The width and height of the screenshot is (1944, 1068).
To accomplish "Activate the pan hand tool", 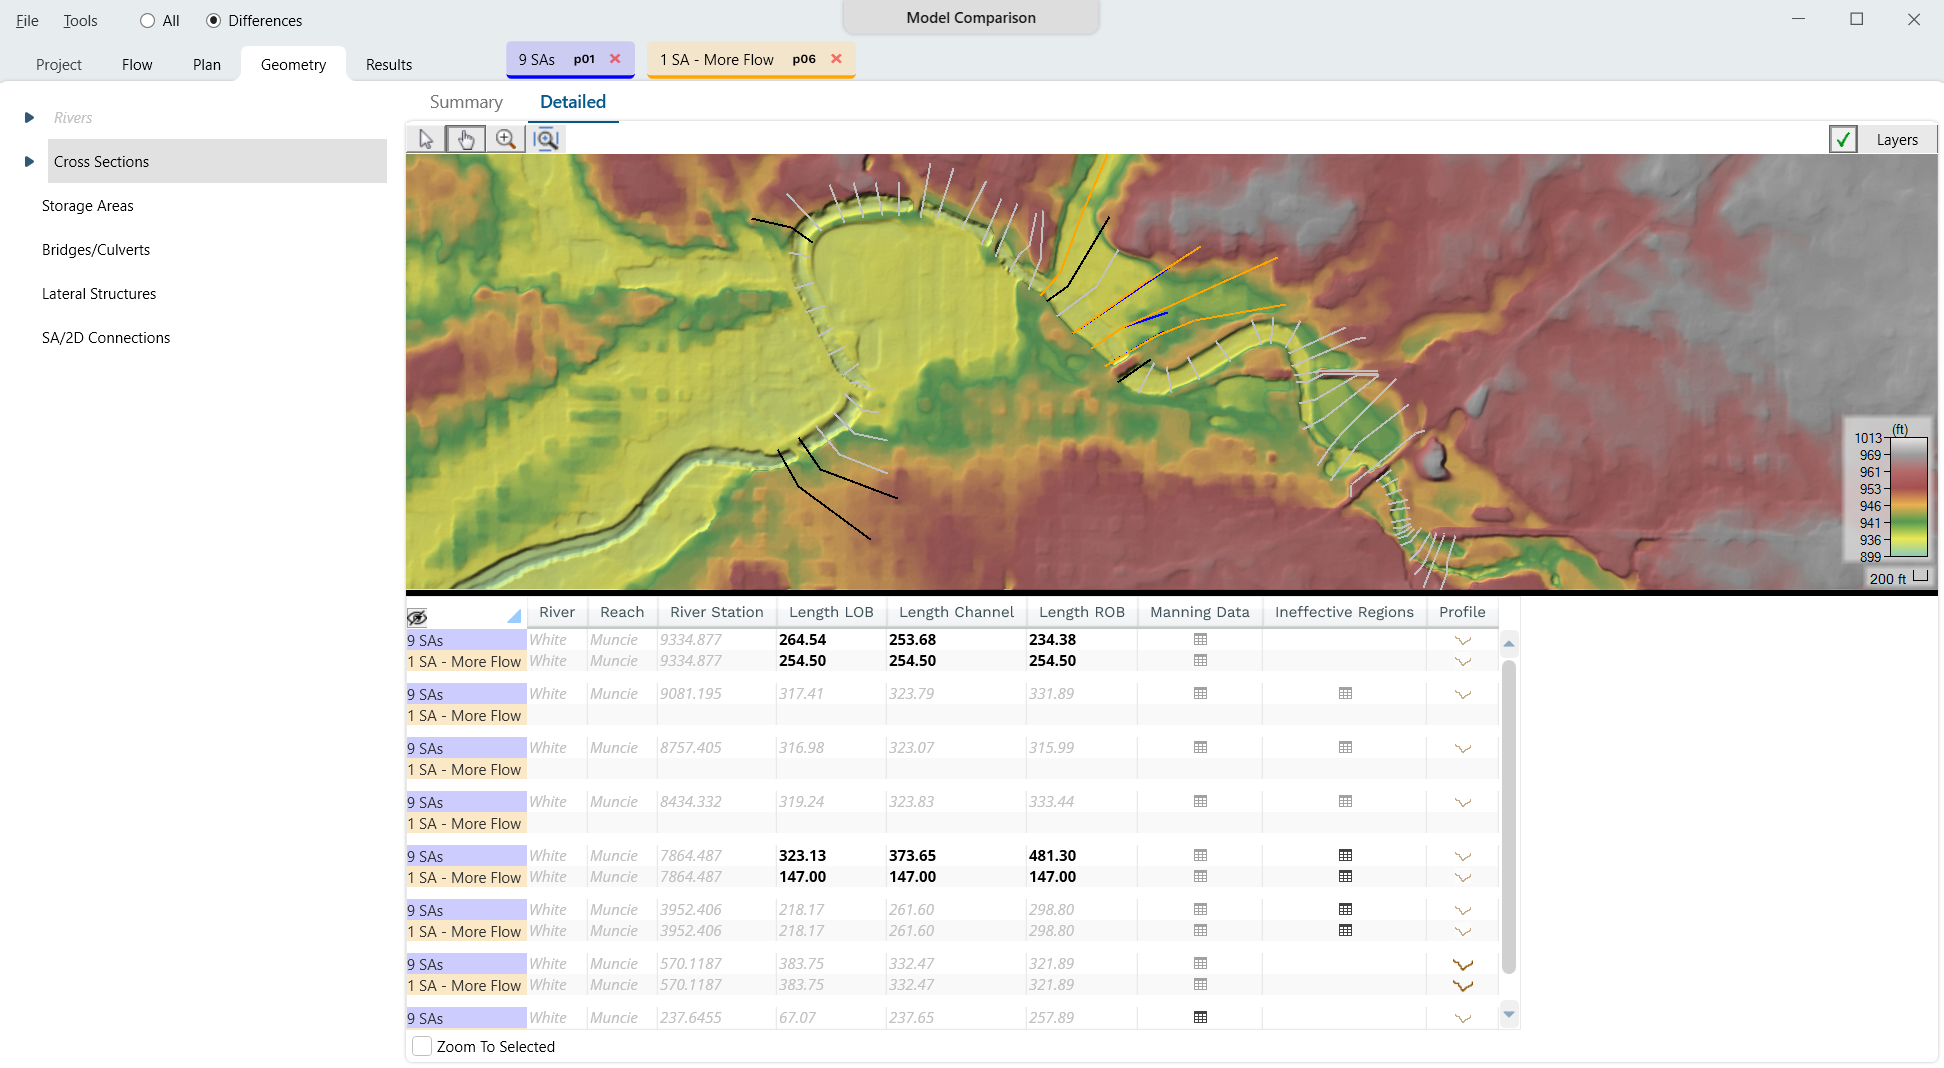I will pyautogui.click(x=465, y=139).
